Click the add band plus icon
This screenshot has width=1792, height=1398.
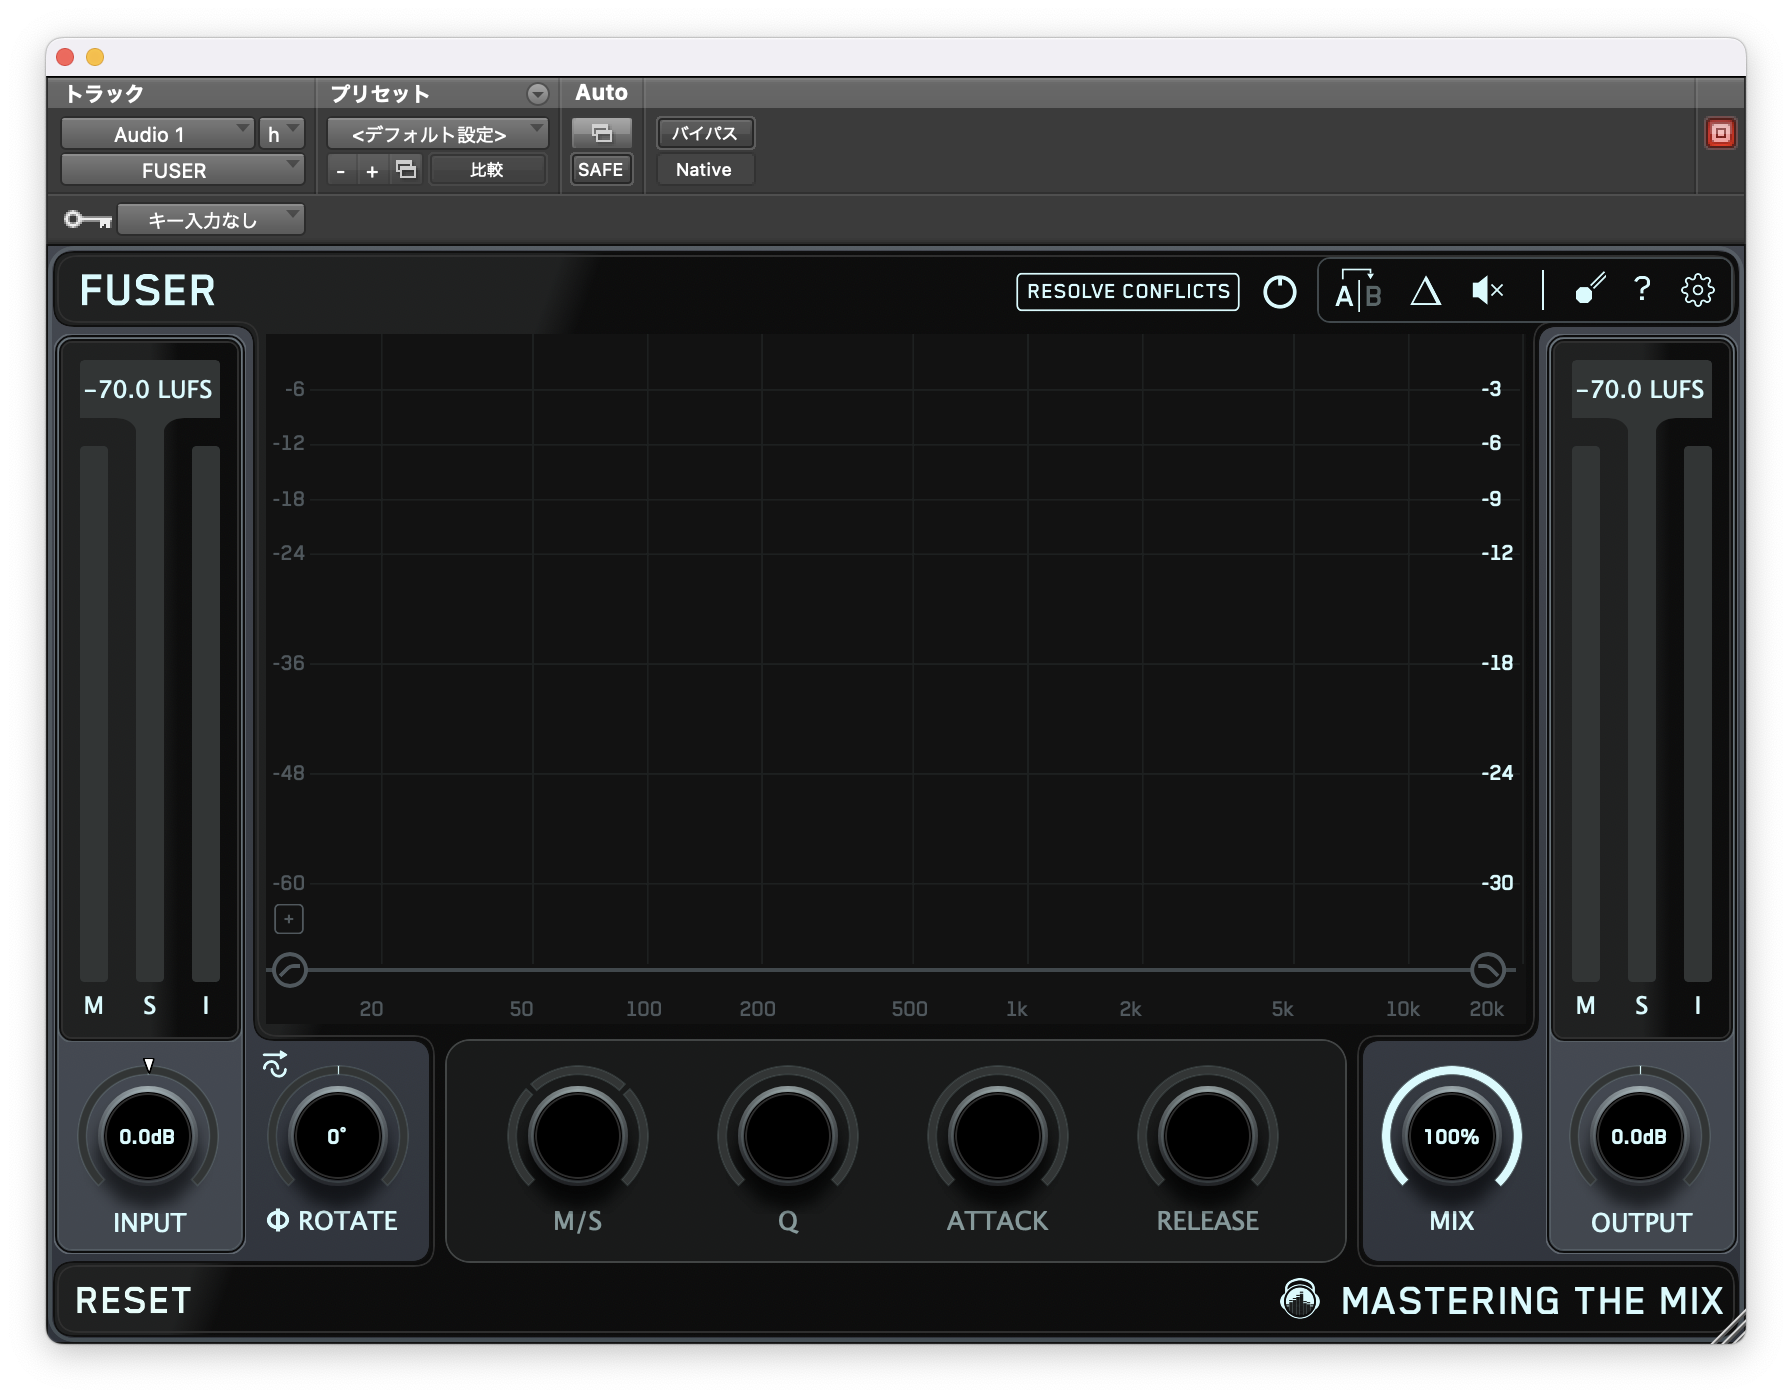289,919
